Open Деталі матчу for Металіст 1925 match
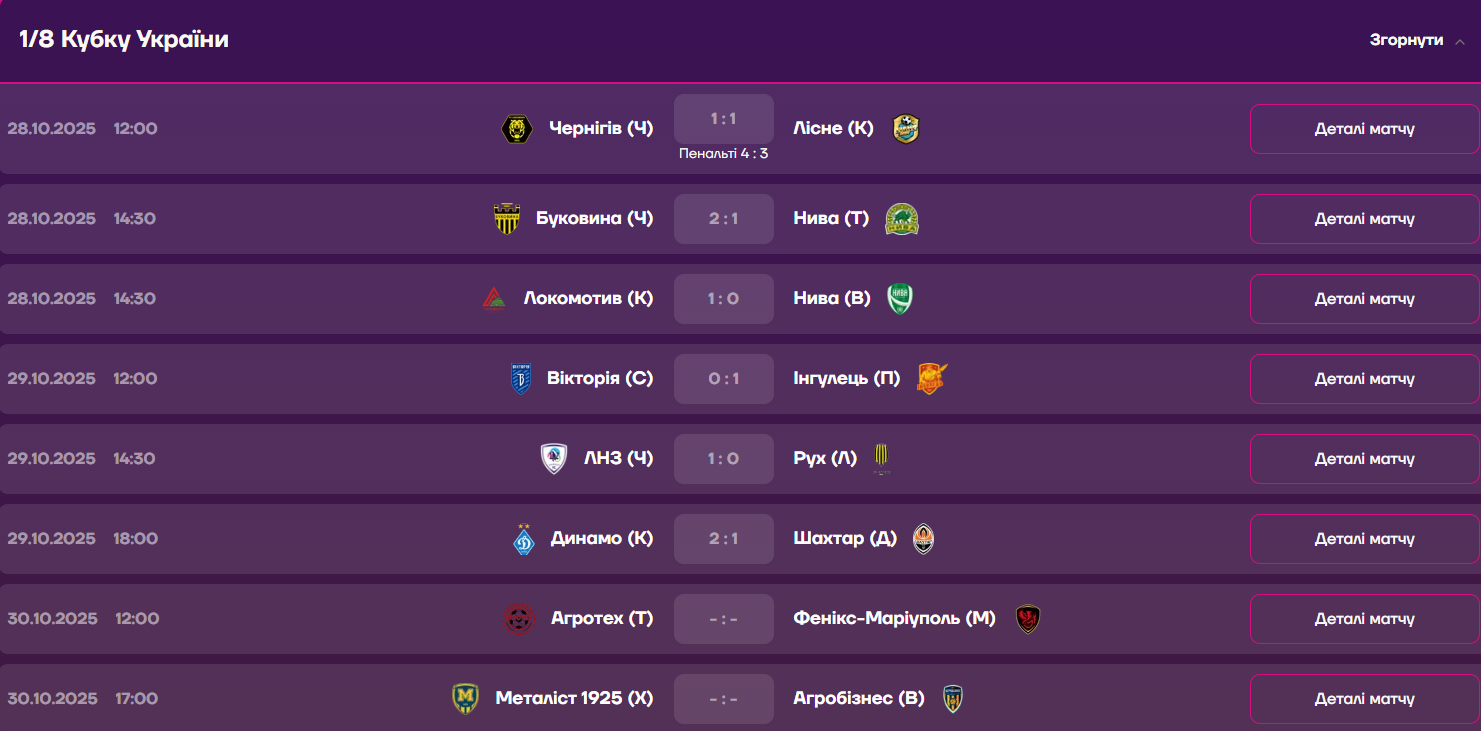The width and height of the screenshot is (1481, 731). tap(1364, 699)
